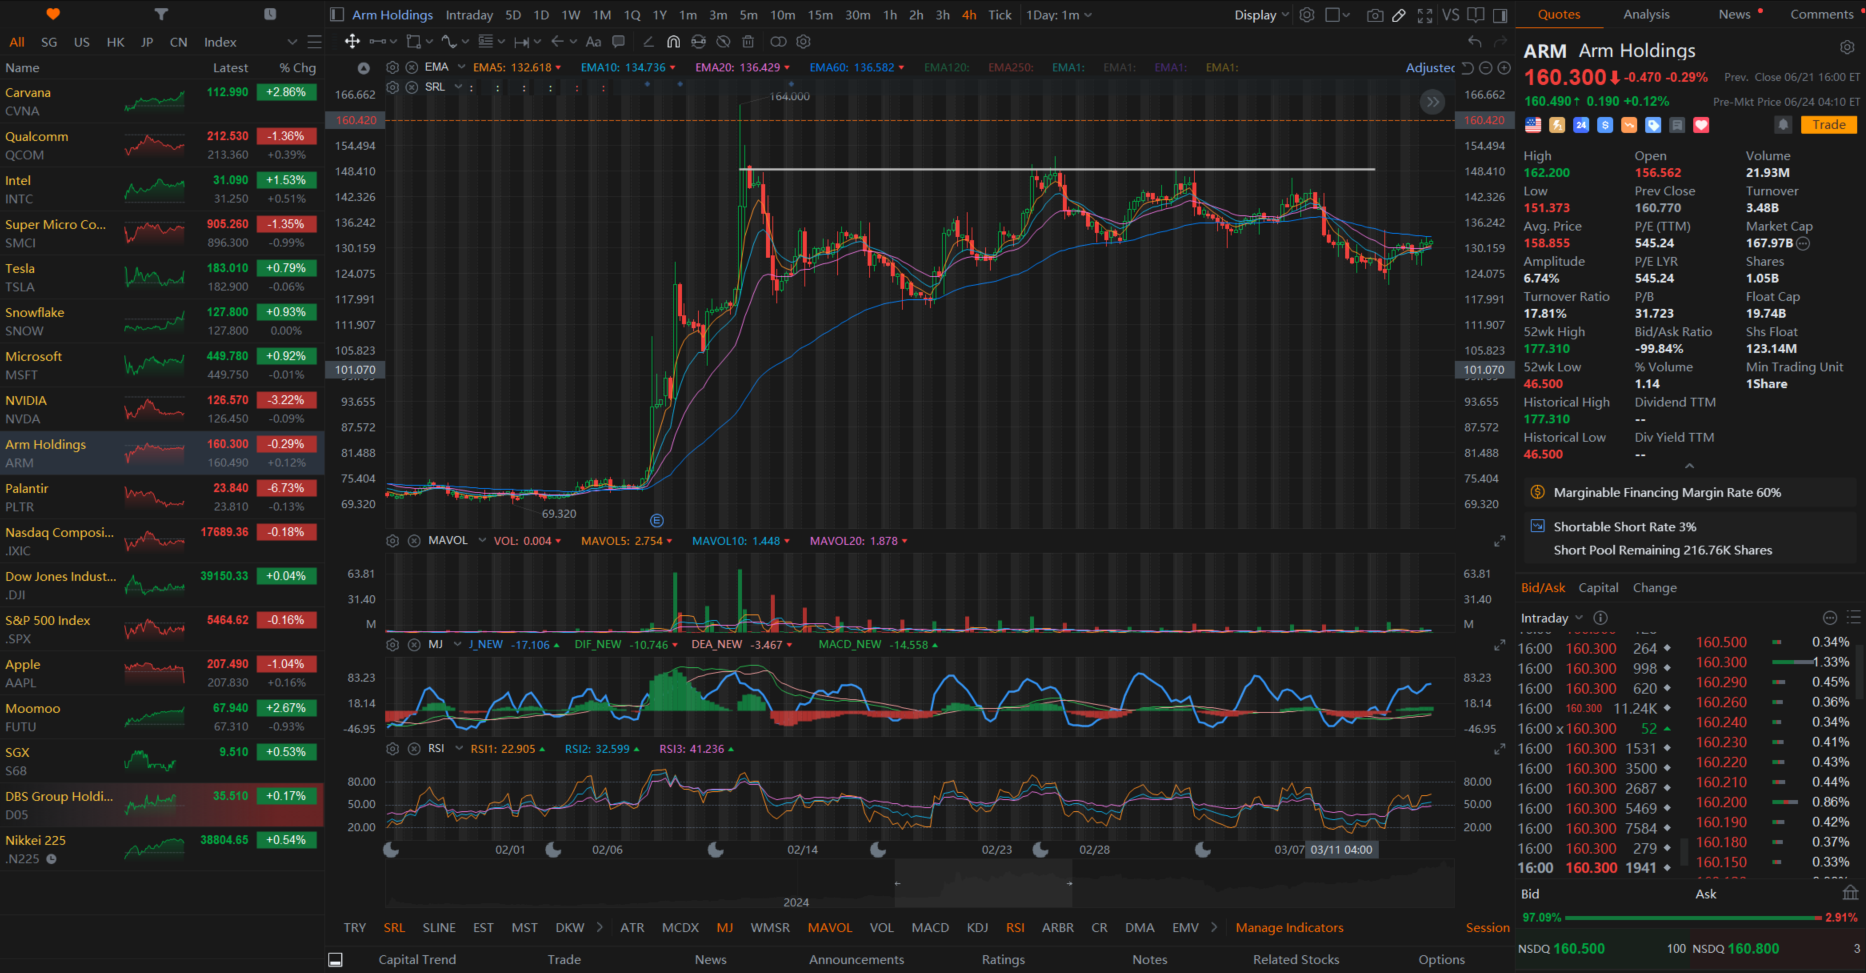Enable MACD indicator in bottom bar
The width and height of the screenshot is (1866, 973).
[930, 928]
